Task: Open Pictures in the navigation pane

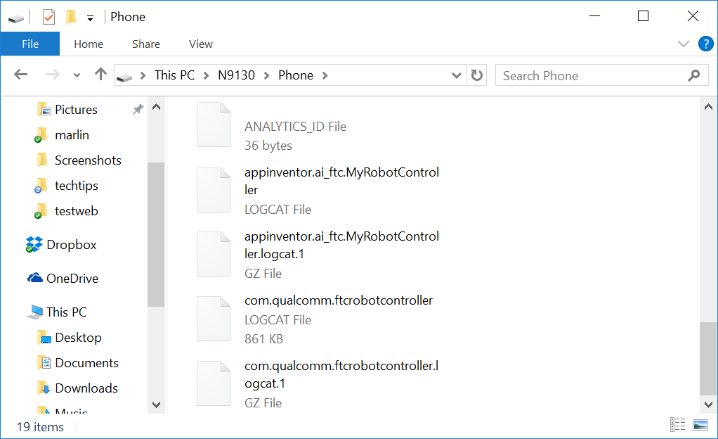Action: (76, 110)
